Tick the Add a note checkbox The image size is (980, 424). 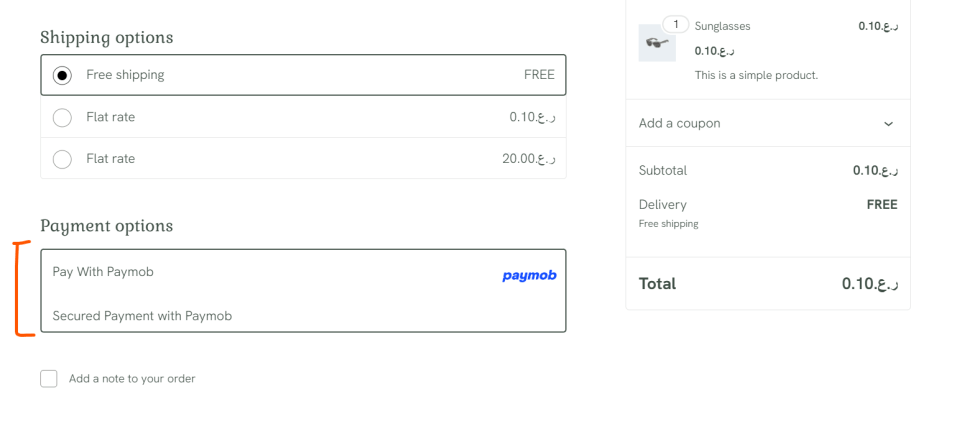point(49,378)
